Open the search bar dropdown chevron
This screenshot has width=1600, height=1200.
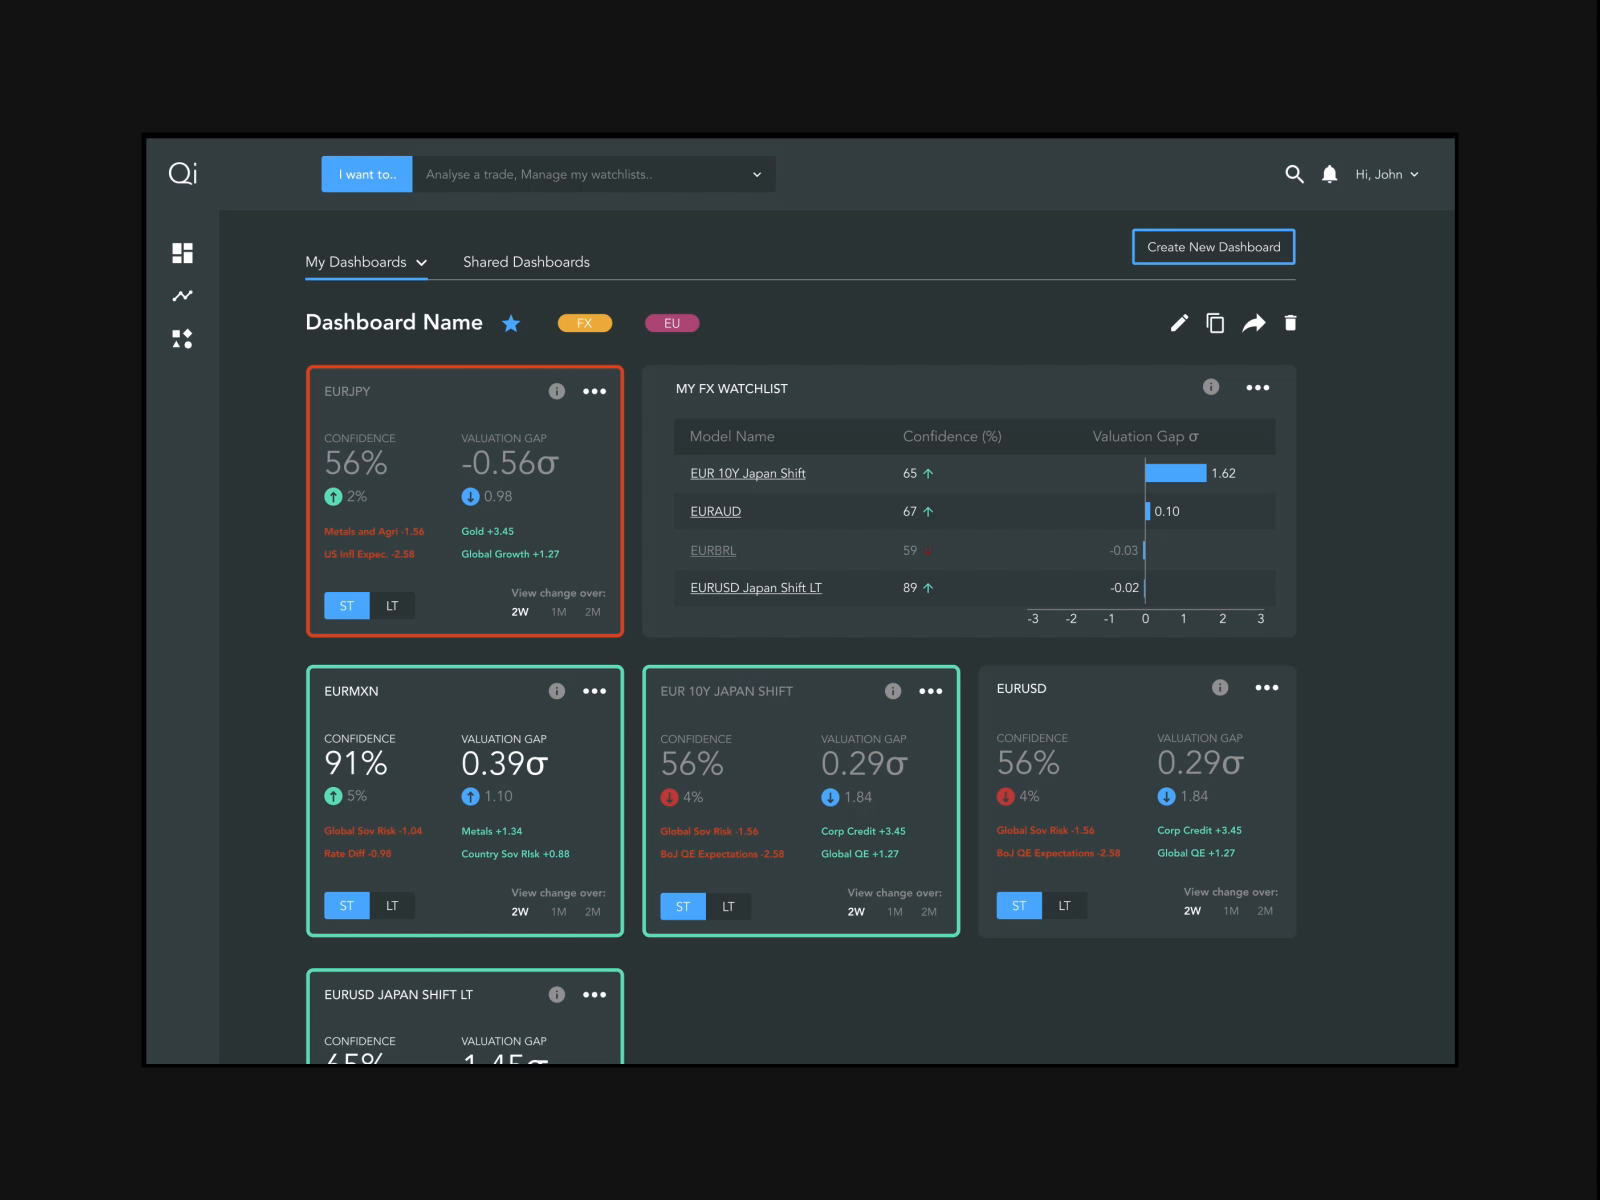756,174
